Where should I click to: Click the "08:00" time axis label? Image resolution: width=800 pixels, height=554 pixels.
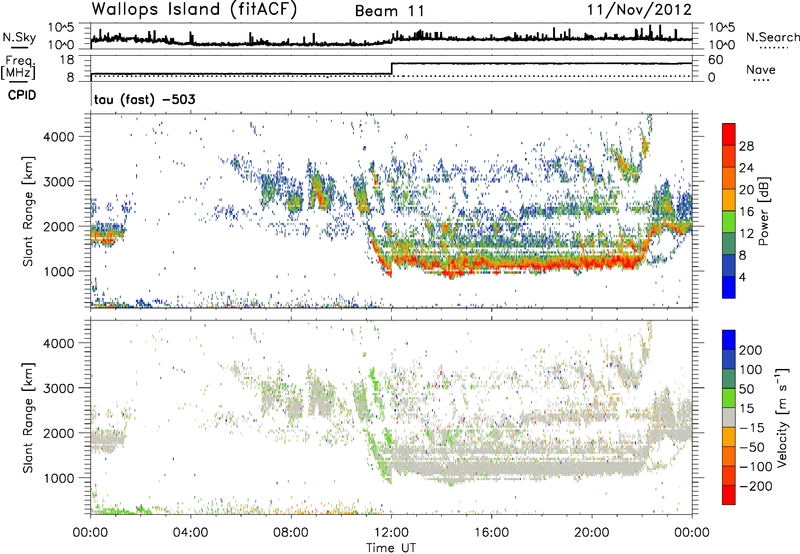tap(291, 533)
